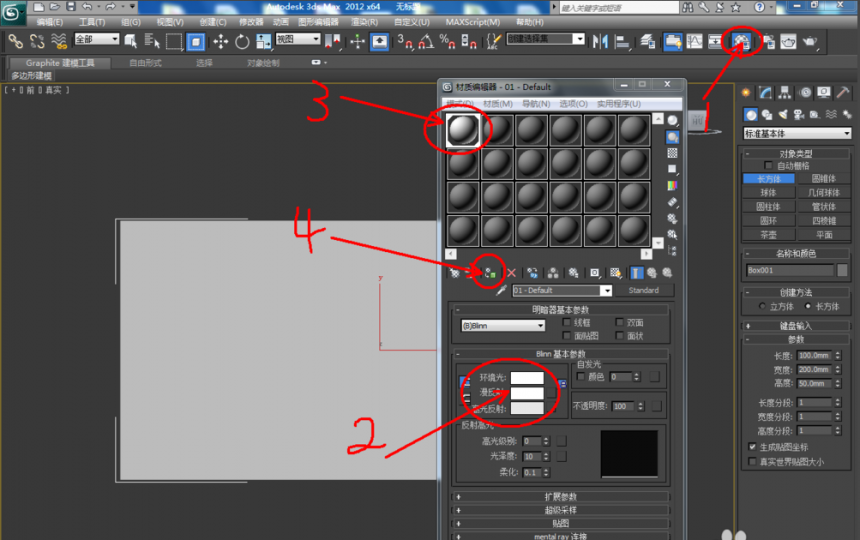This screenshot has height=540, width=860.
Task: Open the 01 - Default material name dropdown
Action: point(562,291)
